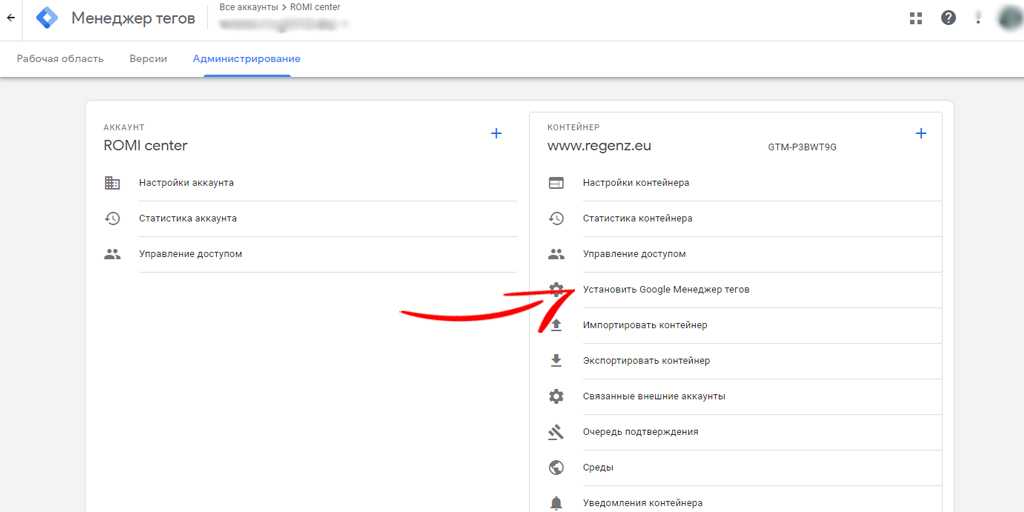Click the plus icon to add account
Image resolution: width=1024 pixels, height=512 pixels.
click(x=496, y=133)
